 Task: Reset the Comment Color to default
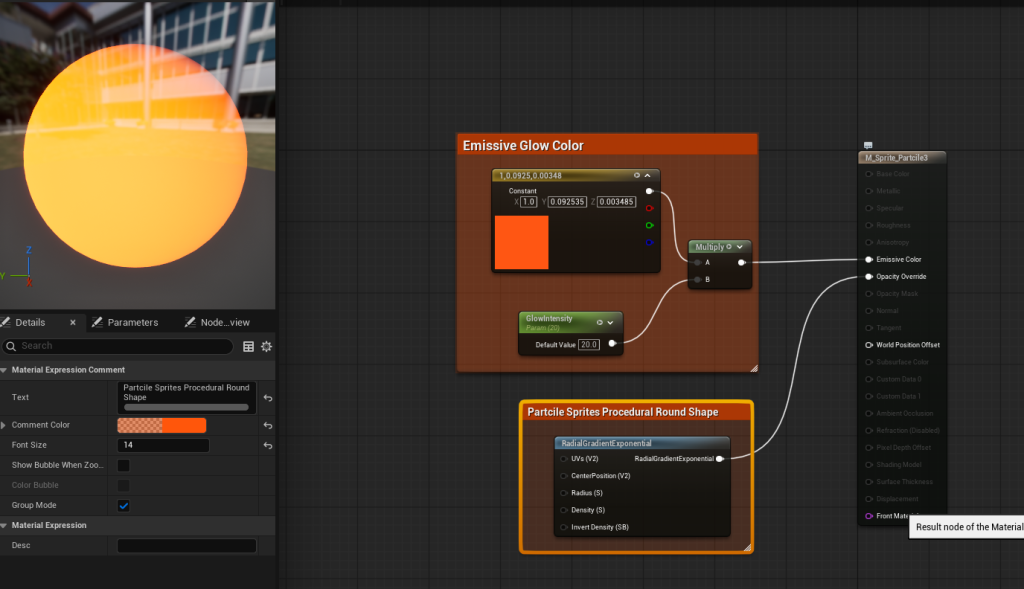pyautogui.click(x=268, y=425)
